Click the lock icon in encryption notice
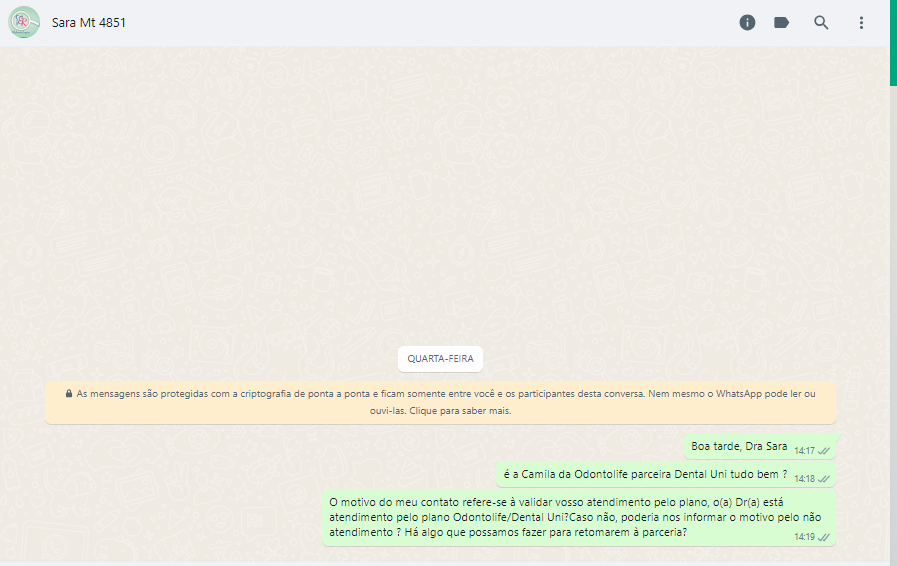This screenshot has width=897, height=566. [x=69, y=394]
